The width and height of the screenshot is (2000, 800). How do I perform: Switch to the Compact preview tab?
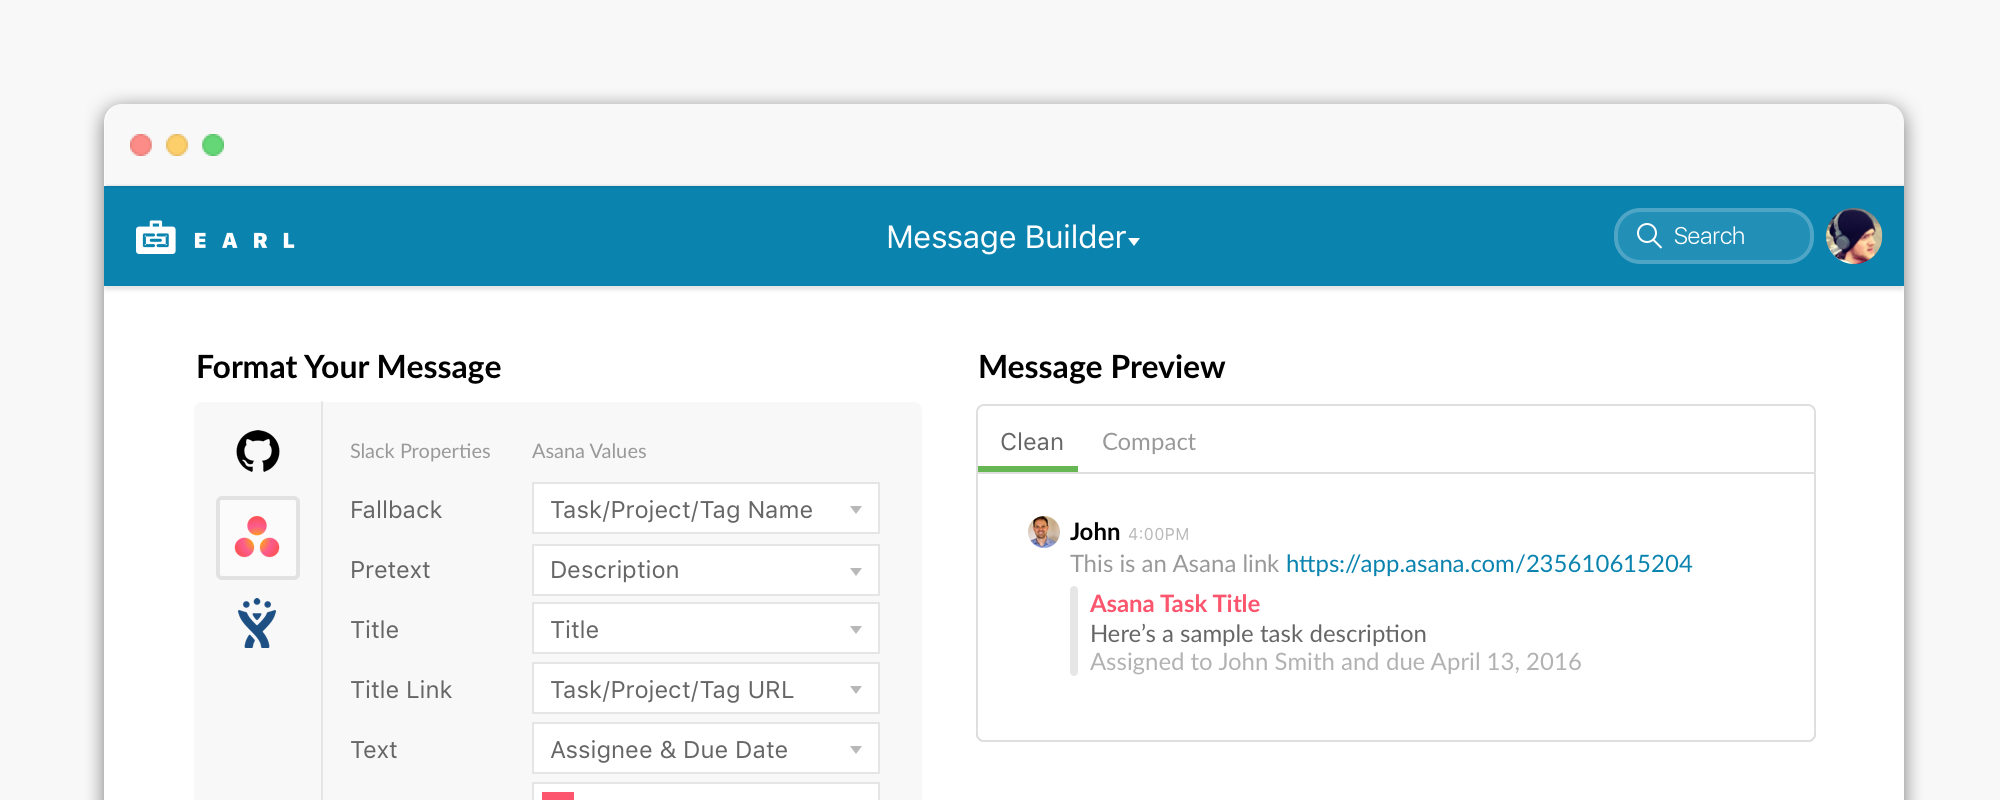1148,442
